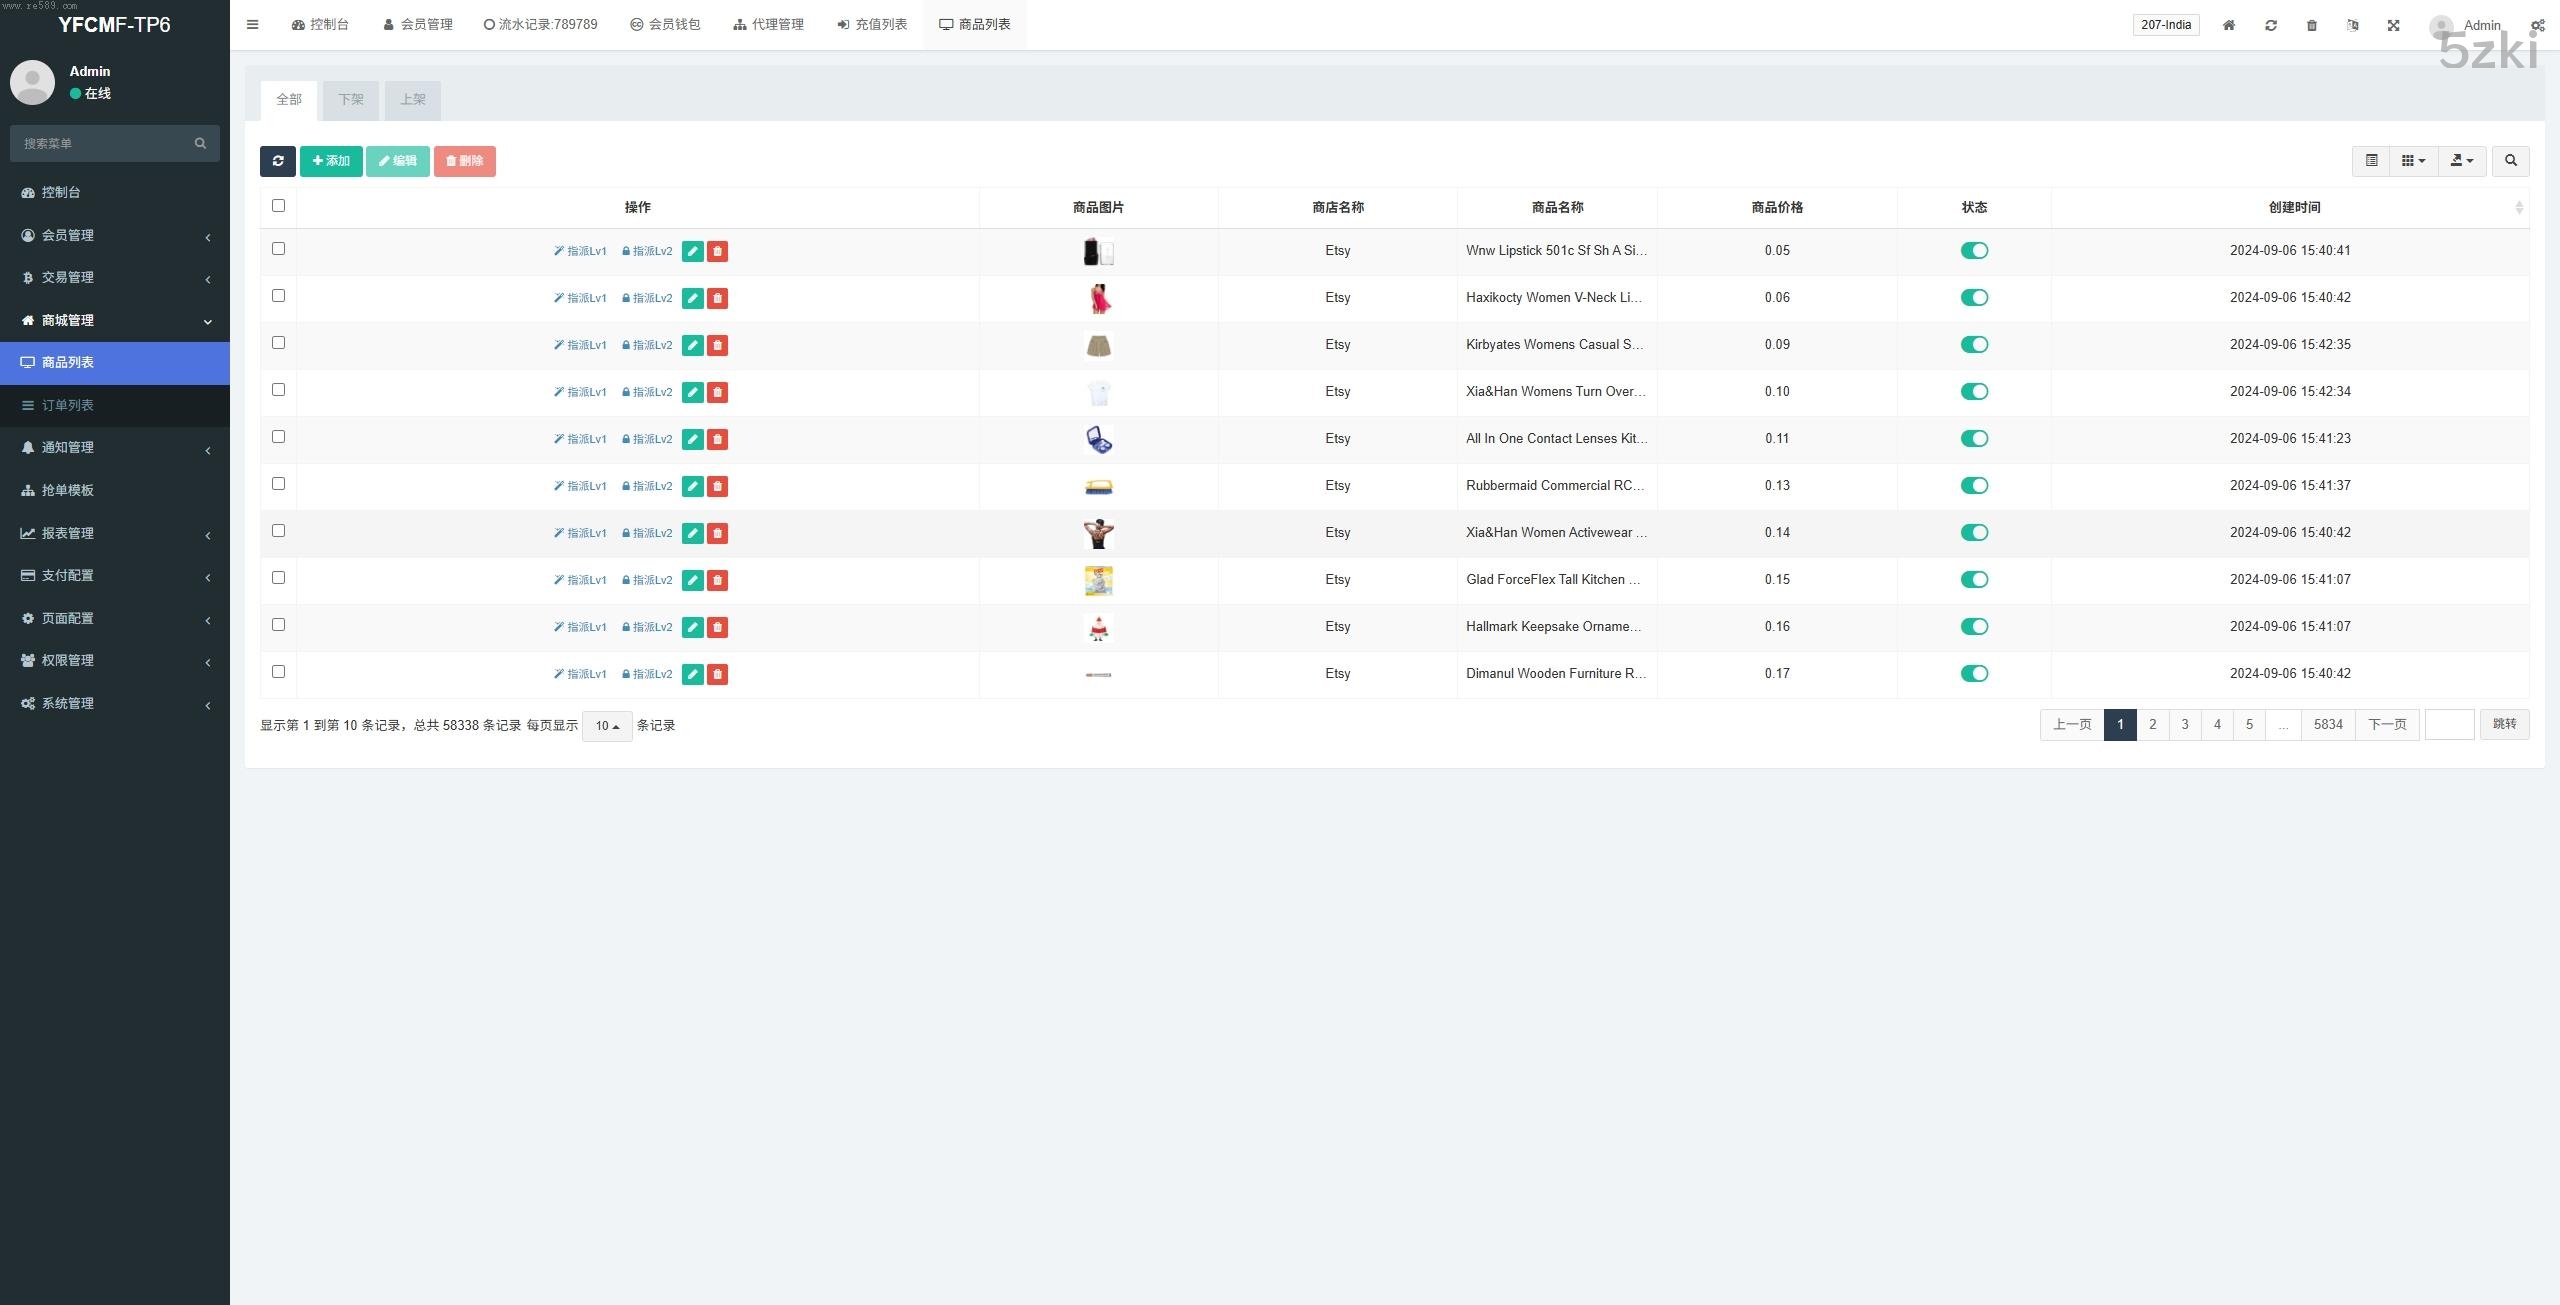This screenshot has height=1305, width=2560.
Task: Click red delete icon for Dimanul Wooden row
Action: 717,674
